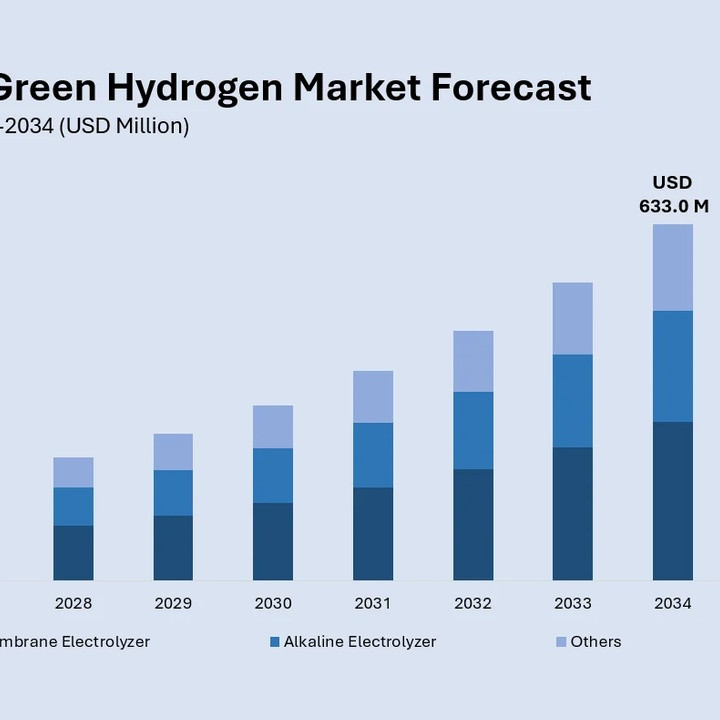Click the Green Hydrogen Market Forecast title

[296, 88]
